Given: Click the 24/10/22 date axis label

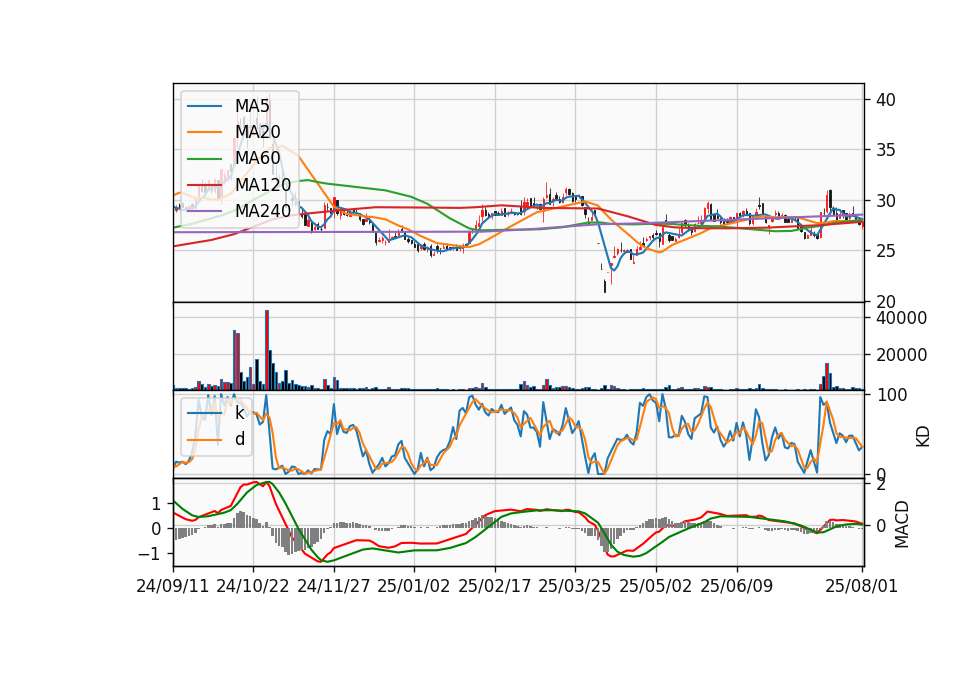Looking at the screenshot, I should click(x=253, y=587).
